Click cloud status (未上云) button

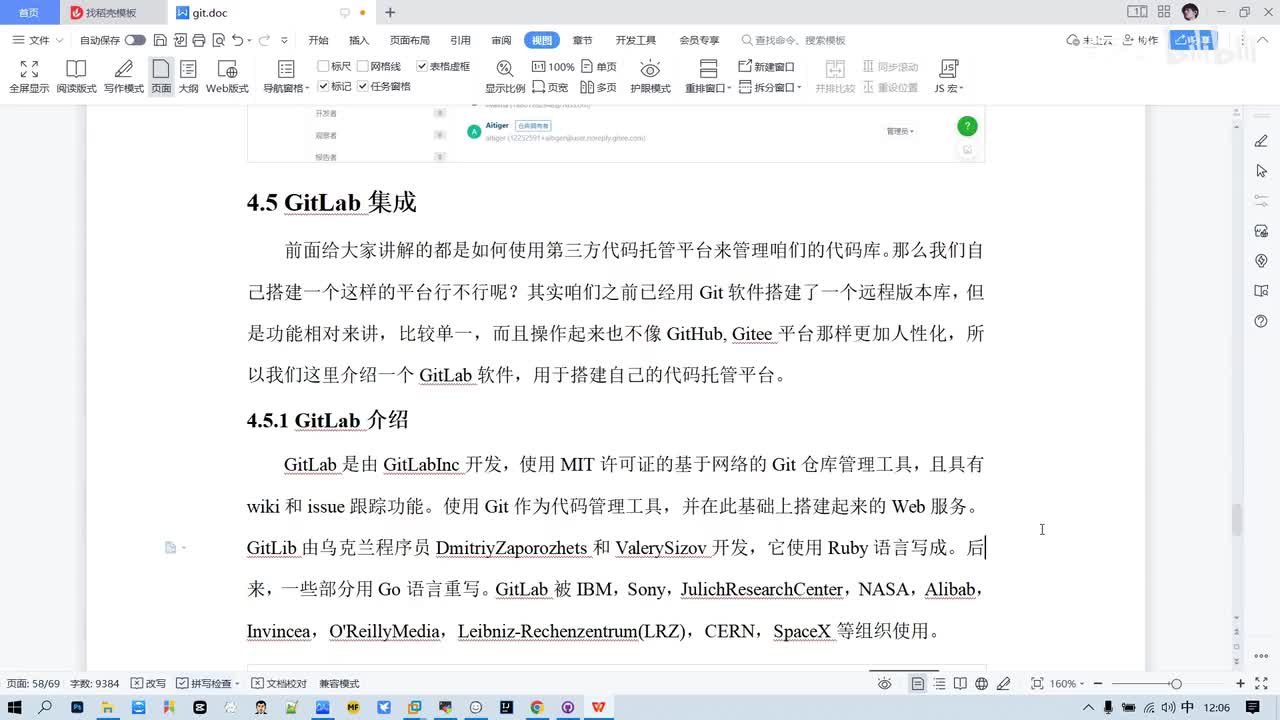[1090, 40]
